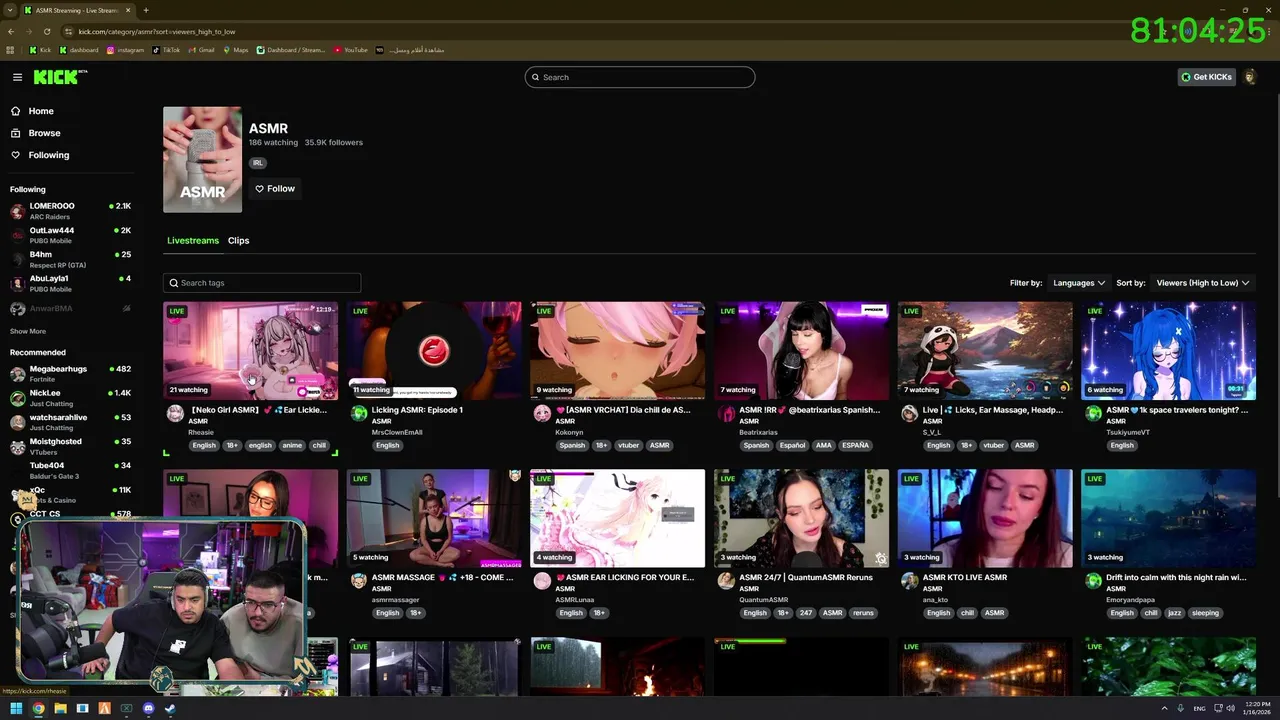The image size is (1280, 720).
Task: Open a new Chrome tab
Action: (146, 10)
